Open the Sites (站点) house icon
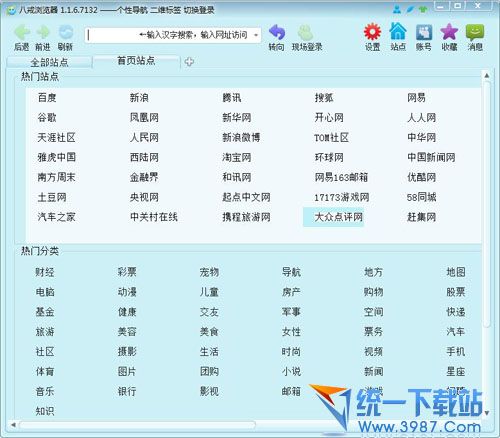 click(x=398, y=32)
